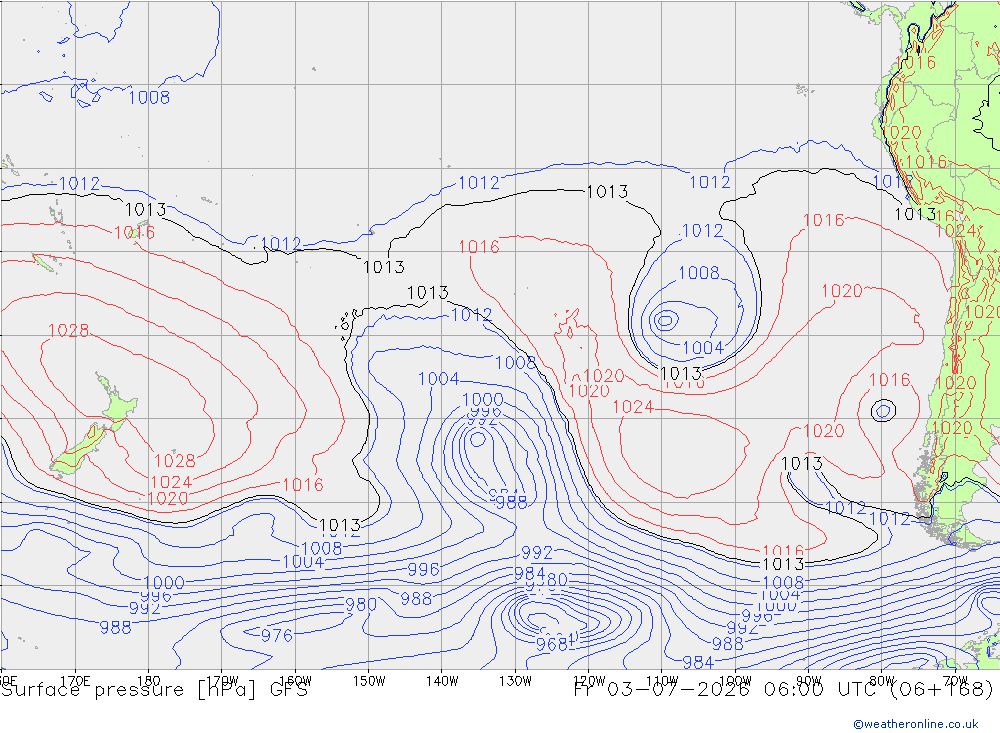This screenshot has height=733, width=1000.
Task: Click the red 1016 label off Chile
Action: (889, 380)
